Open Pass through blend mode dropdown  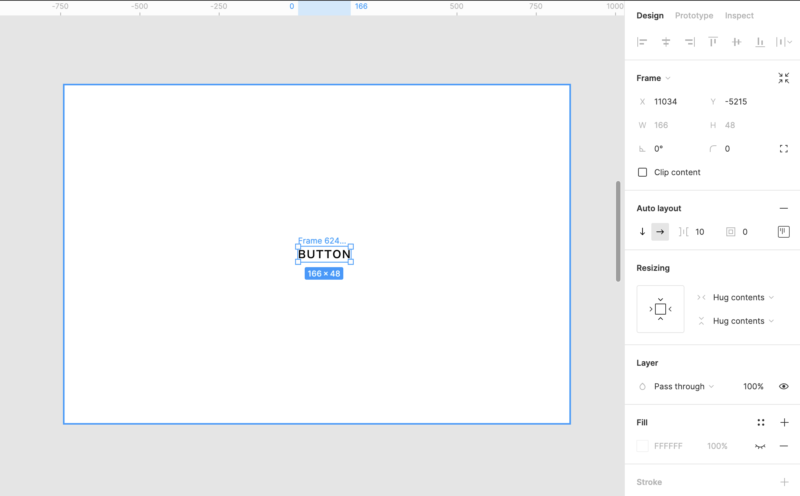pos(684,386)
